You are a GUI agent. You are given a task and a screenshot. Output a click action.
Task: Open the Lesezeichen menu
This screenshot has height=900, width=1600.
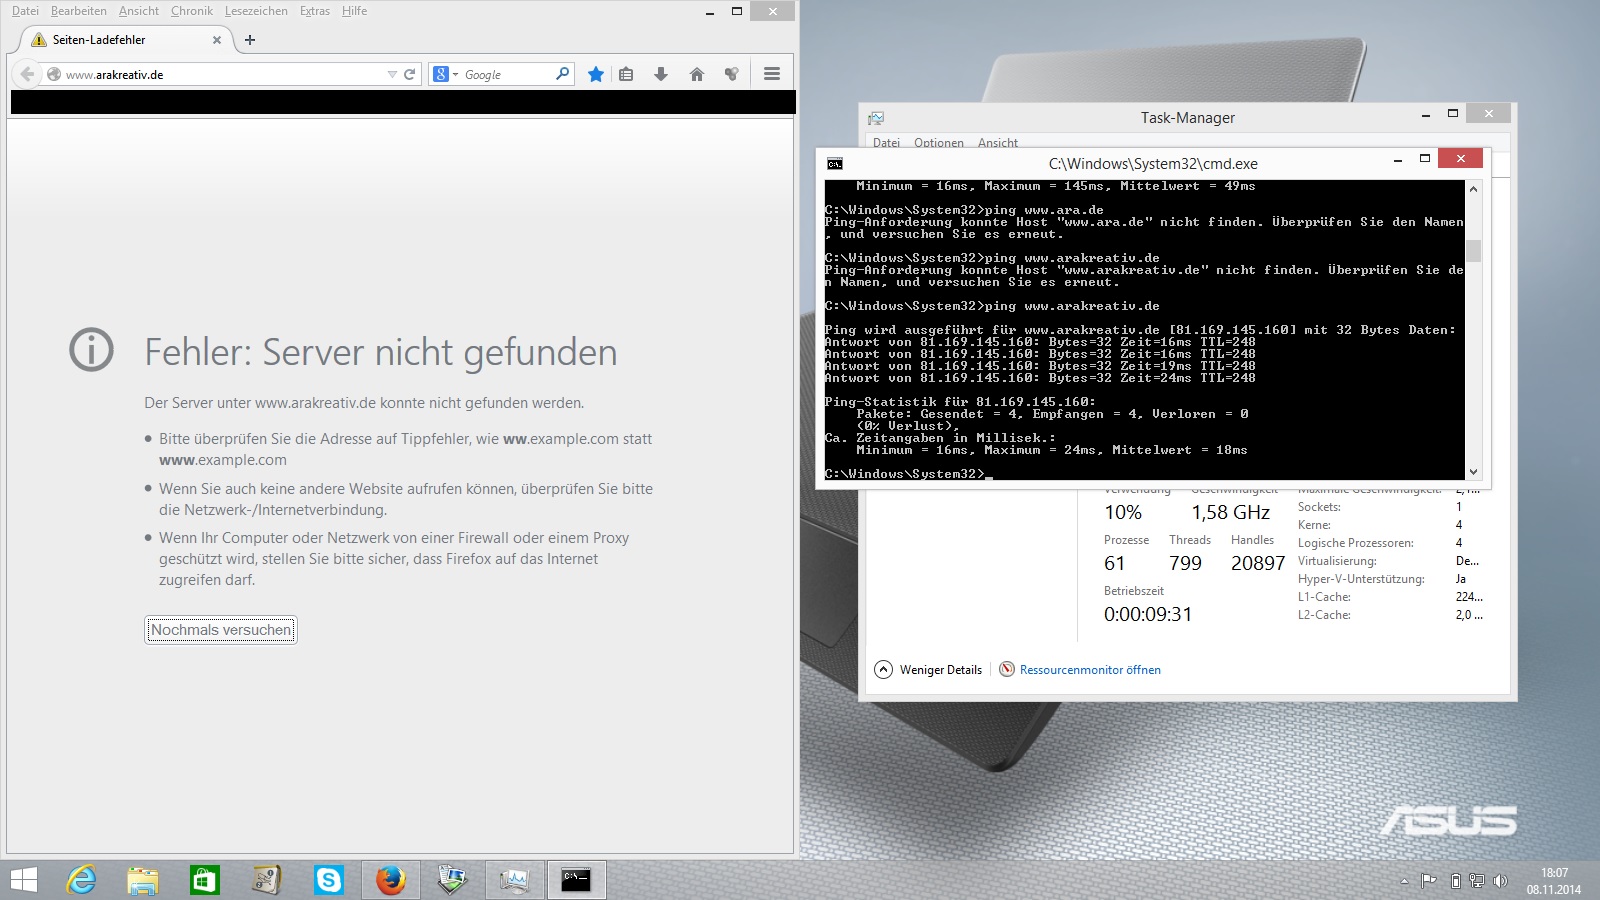point(256,11)
